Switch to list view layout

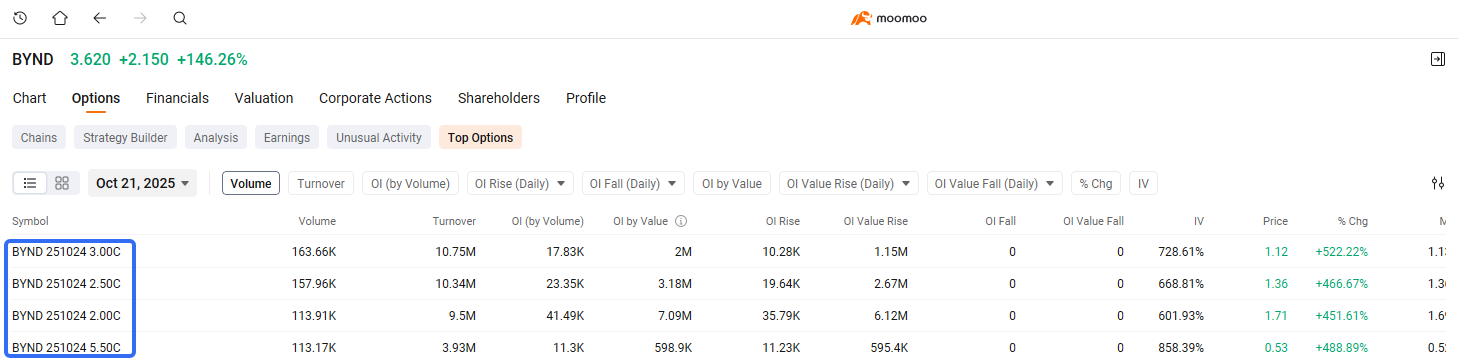coord(30,183)
